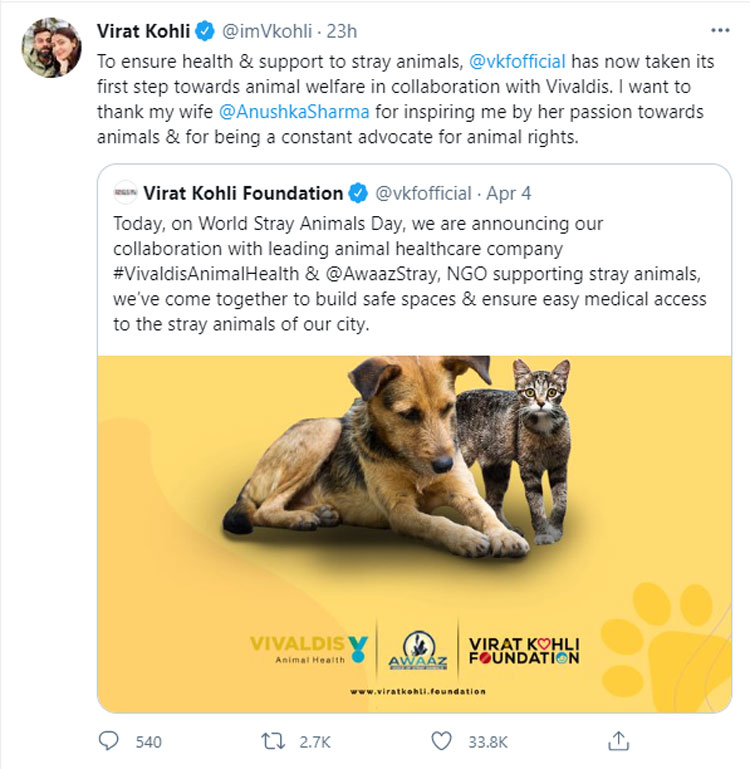This screenshot has width=750, height=769.
Task: Open the share tweet icon
Action: (x=619, y=741)
